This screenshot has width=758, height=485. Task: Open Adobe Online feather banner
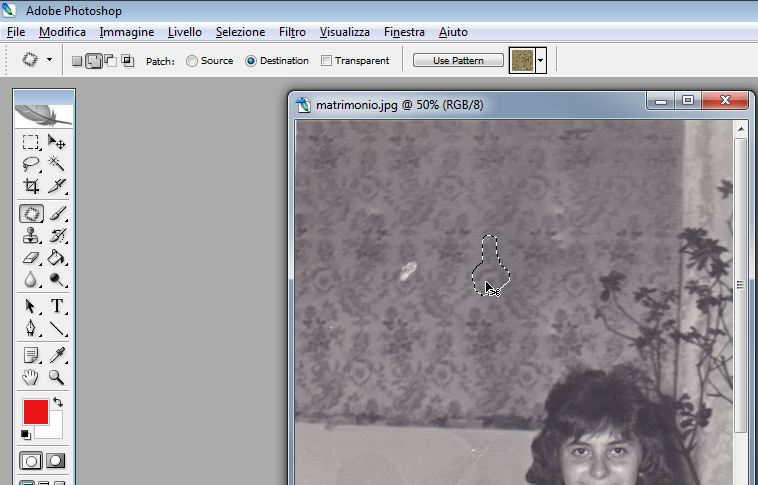click(x=44, y=115)
